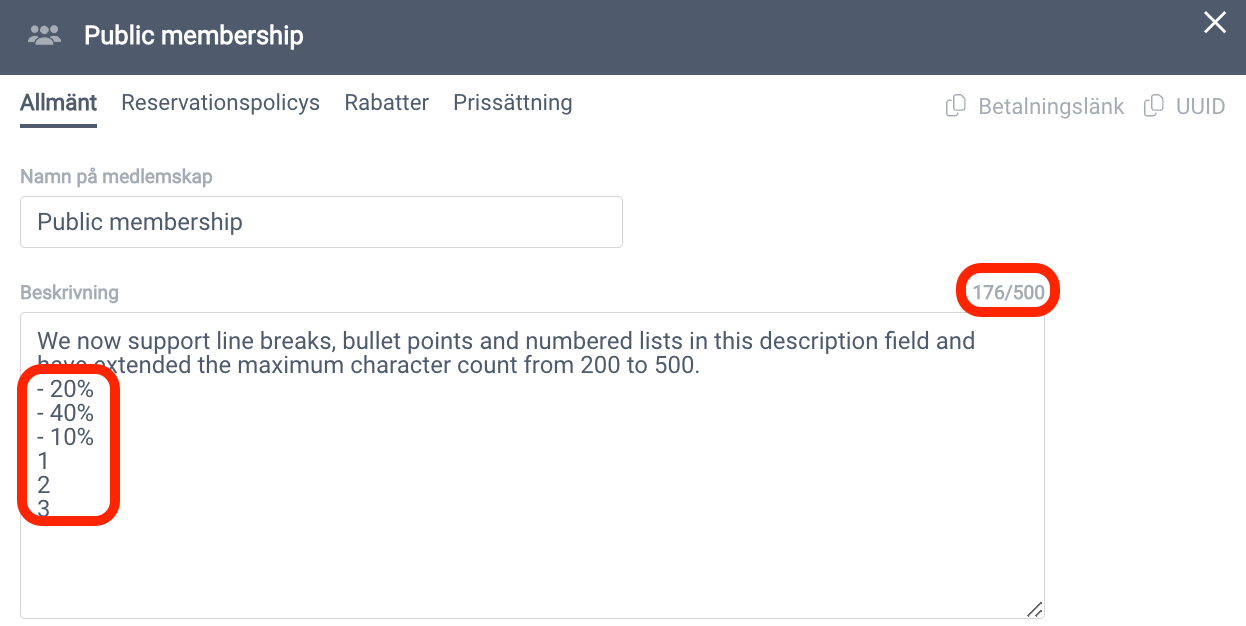Click the copy icon beside UUID

pos(1154,105)
